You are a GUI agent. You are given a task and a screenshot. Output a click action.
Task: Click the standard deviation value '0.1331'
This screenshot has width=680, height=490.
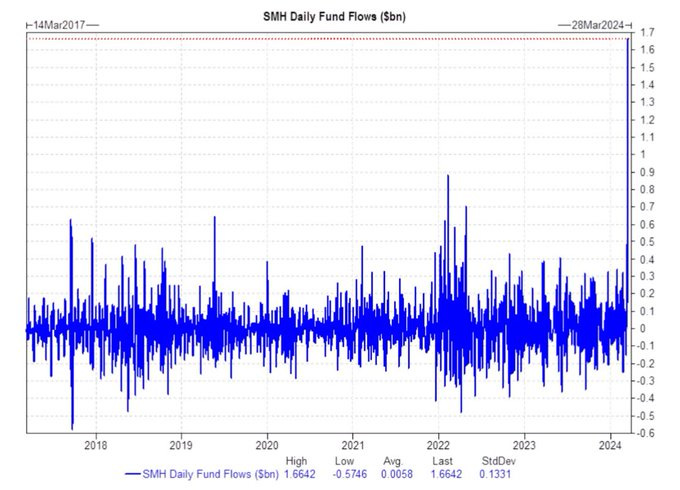pyautogui.click(x=495, y=474)
